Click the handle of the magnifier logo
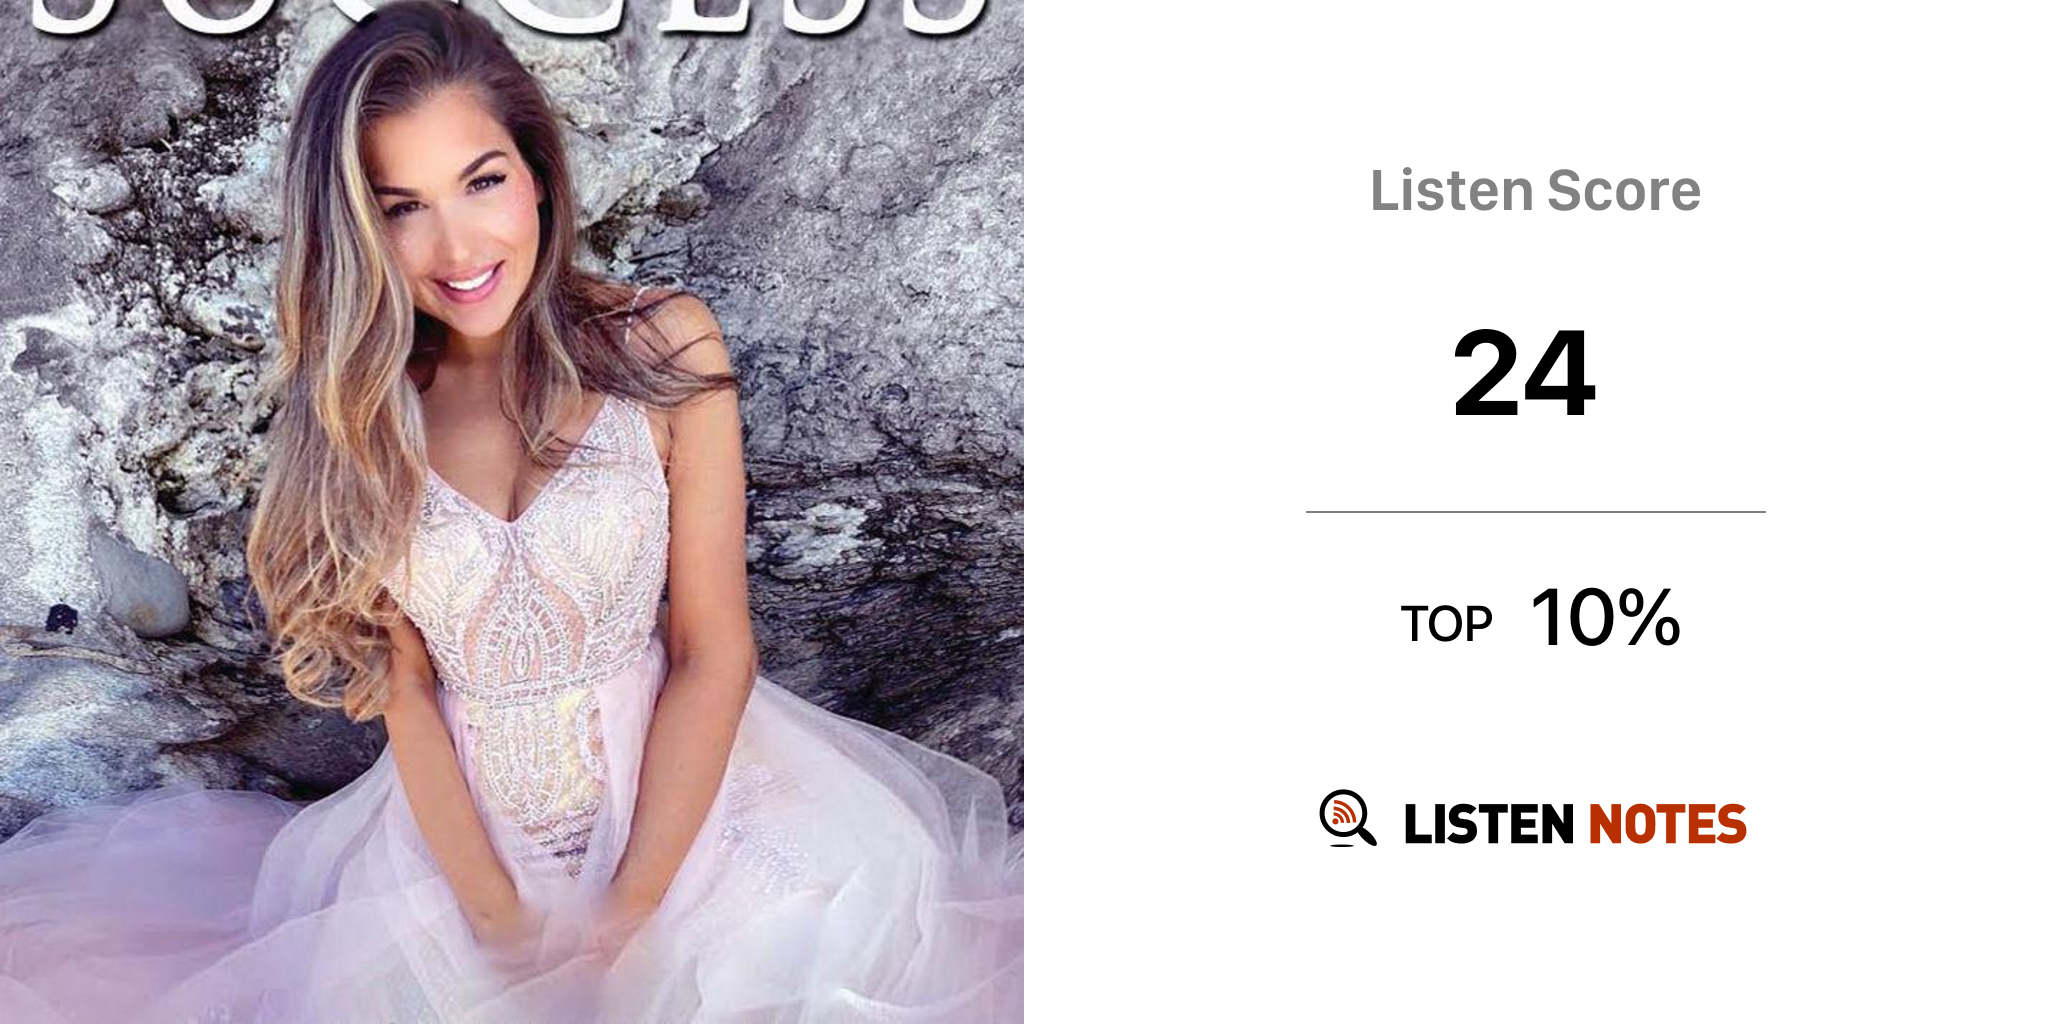This screenshot has height=1024, width=2048. [x=1365, y=835]
